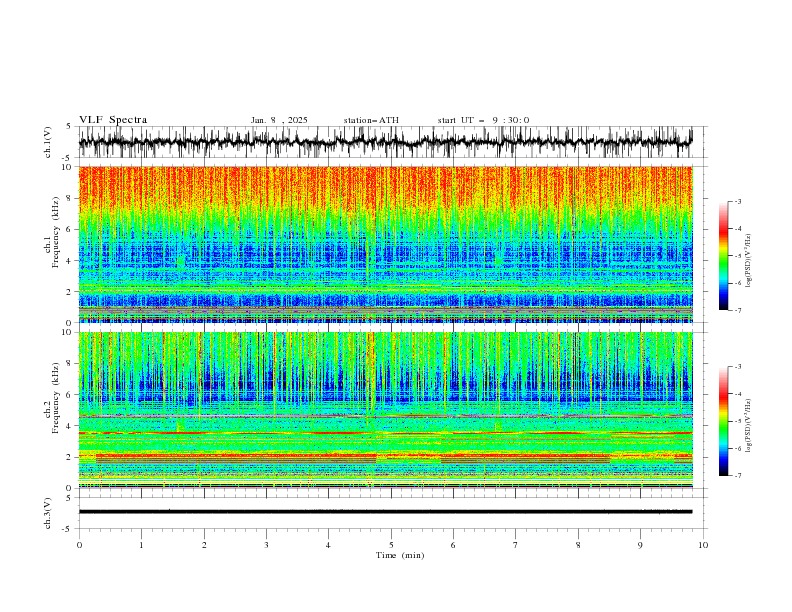Click the "8" tick on ch.1 frequency axis

tap(71, 198)
